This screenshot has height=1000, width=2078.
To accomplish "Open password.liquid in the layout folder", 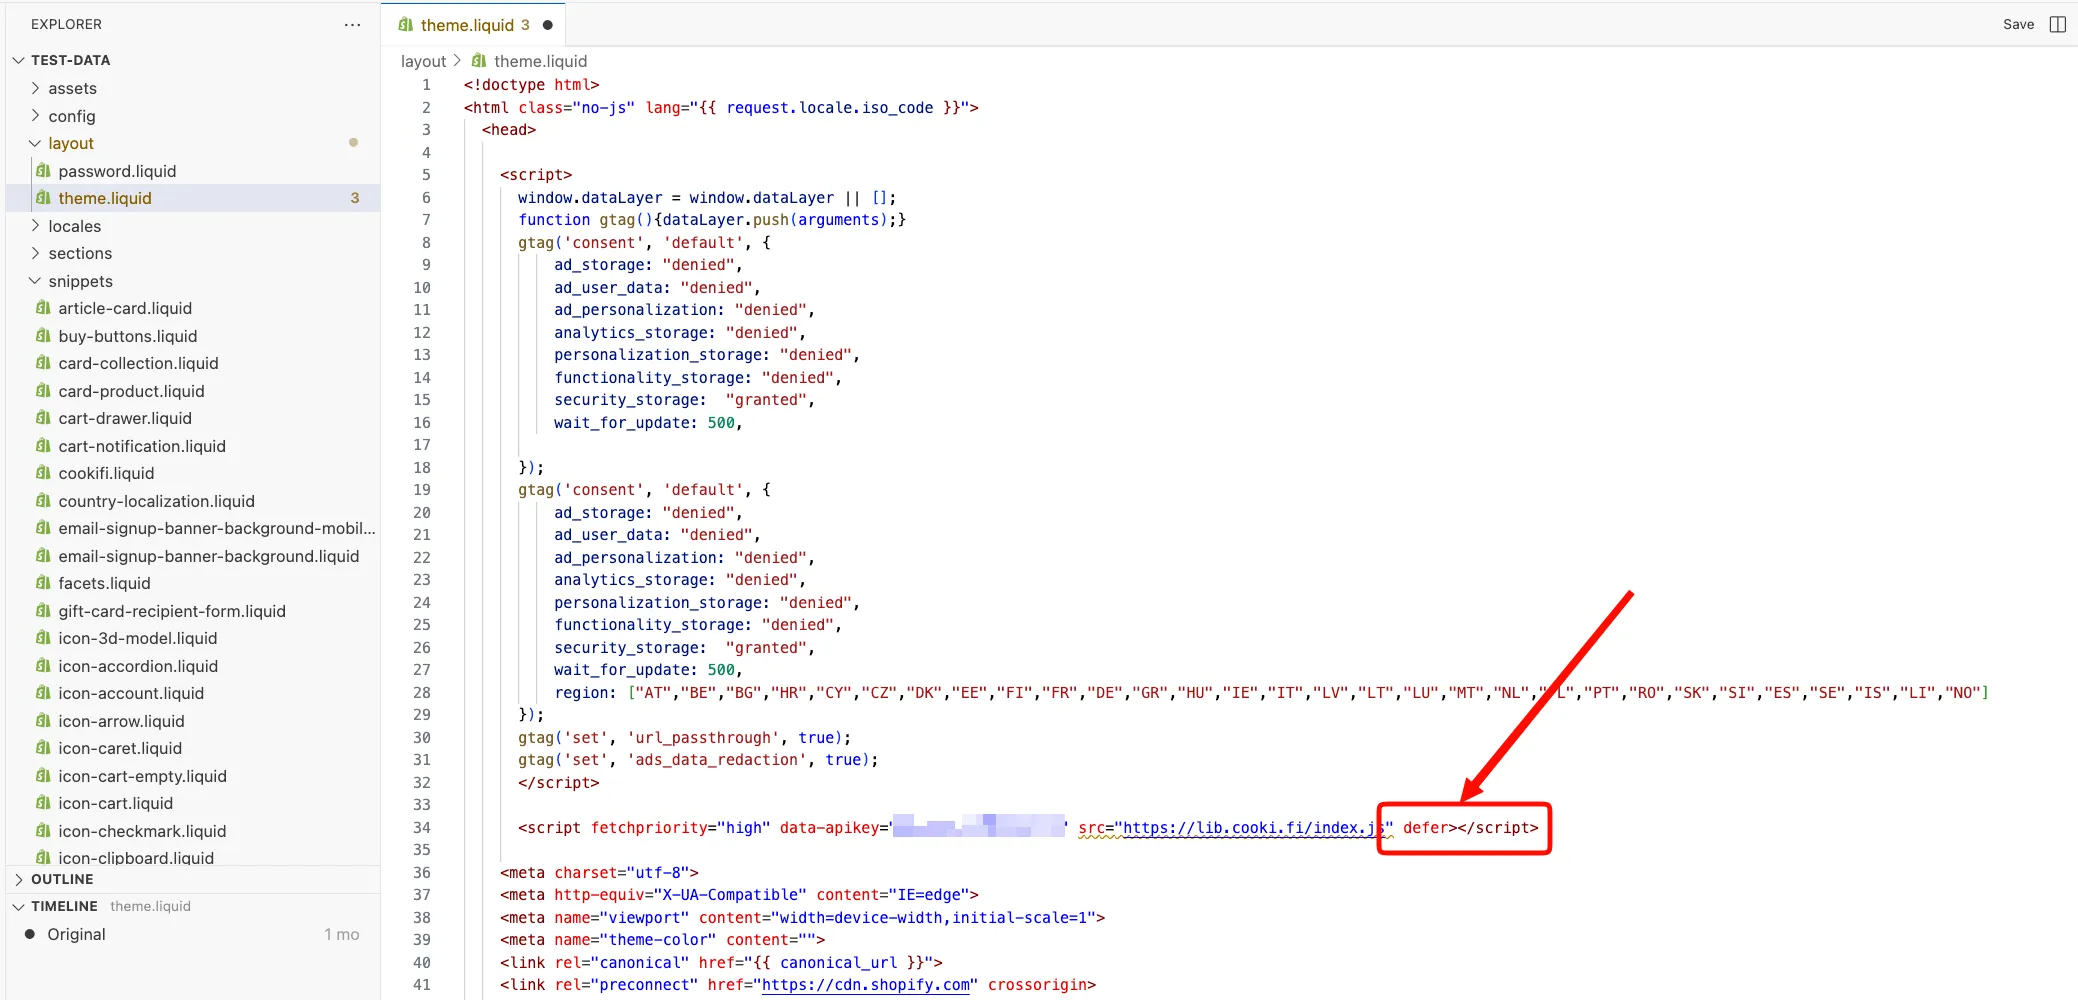I will pyautogui.click(x=117, y=171).
